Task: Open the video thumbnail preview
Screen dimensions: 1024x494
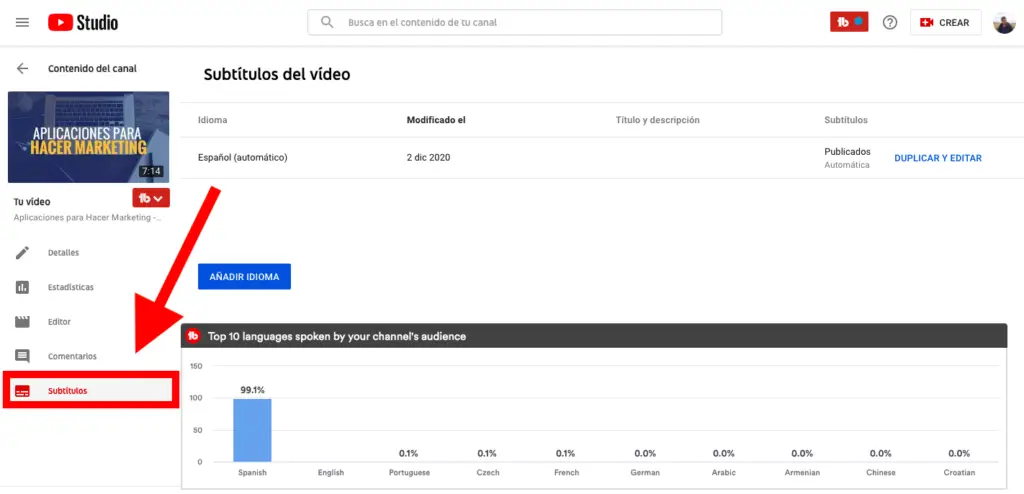Action: point(88,137)
